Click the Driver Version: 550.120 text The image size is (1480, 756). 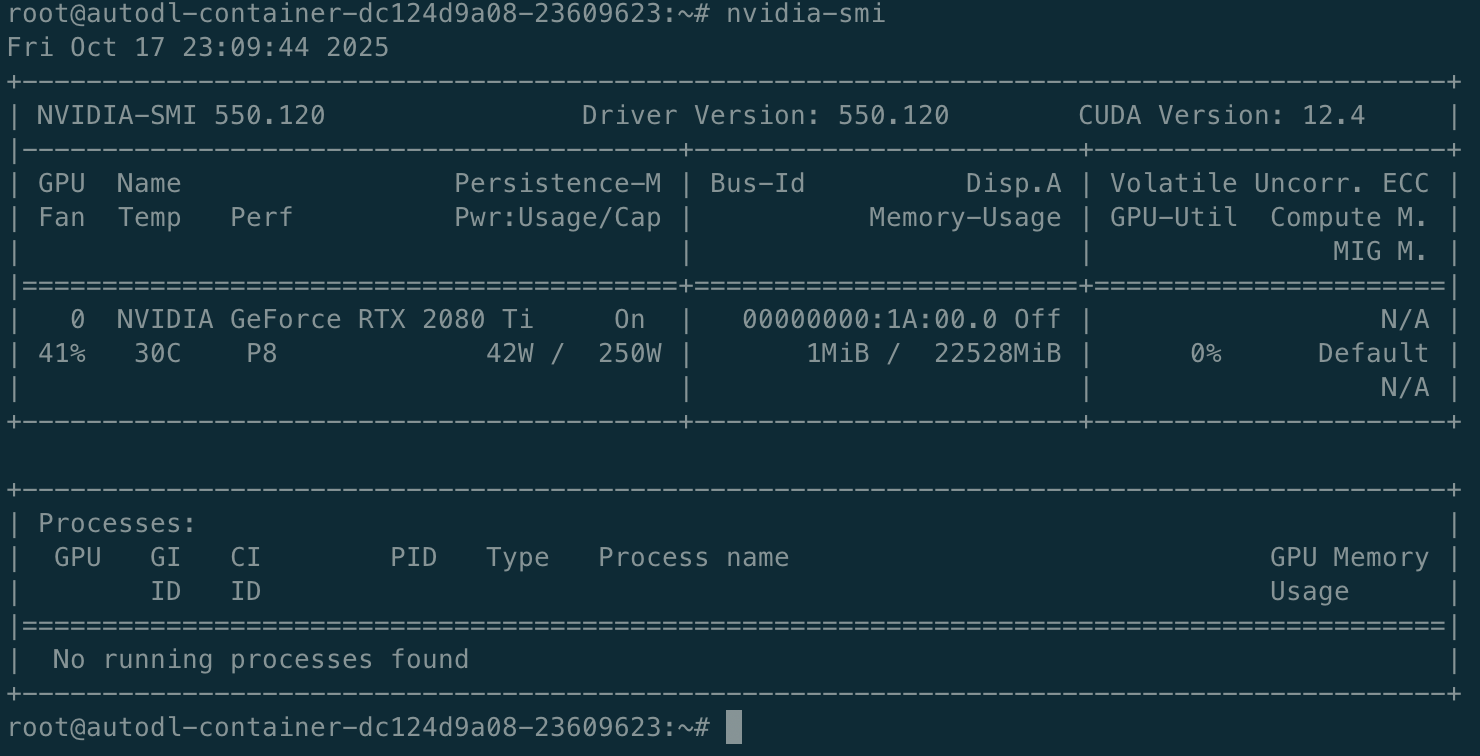765,116
